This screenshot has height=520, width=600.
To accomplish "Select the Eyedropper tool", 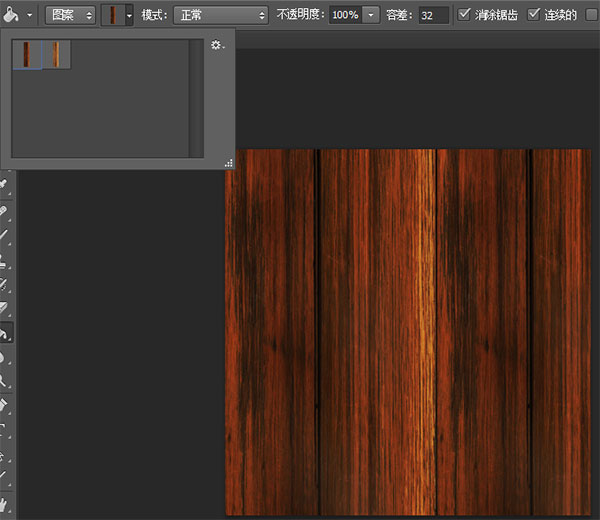I will point(4,184).
